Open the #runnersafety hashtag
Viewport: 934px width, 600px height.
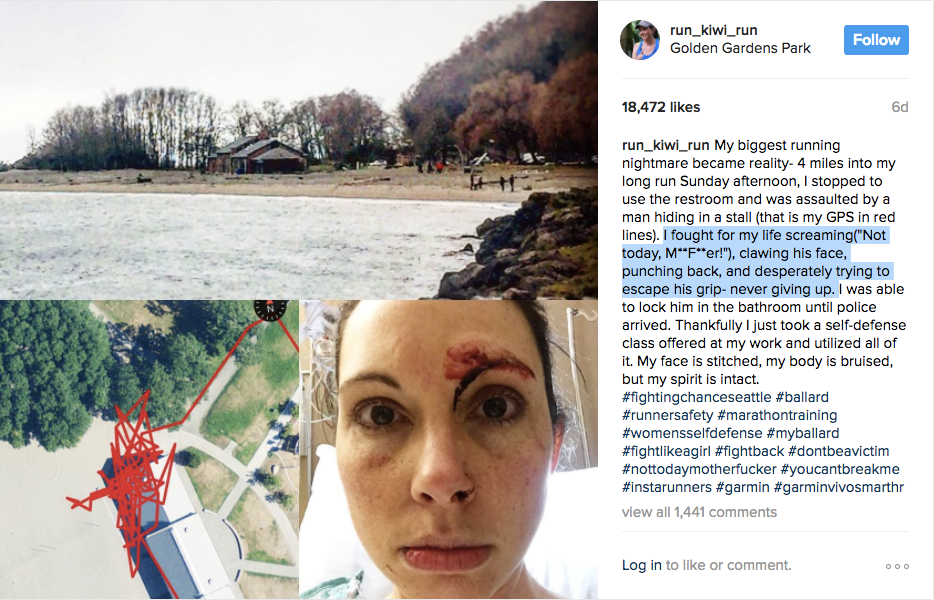coord(667,415)
